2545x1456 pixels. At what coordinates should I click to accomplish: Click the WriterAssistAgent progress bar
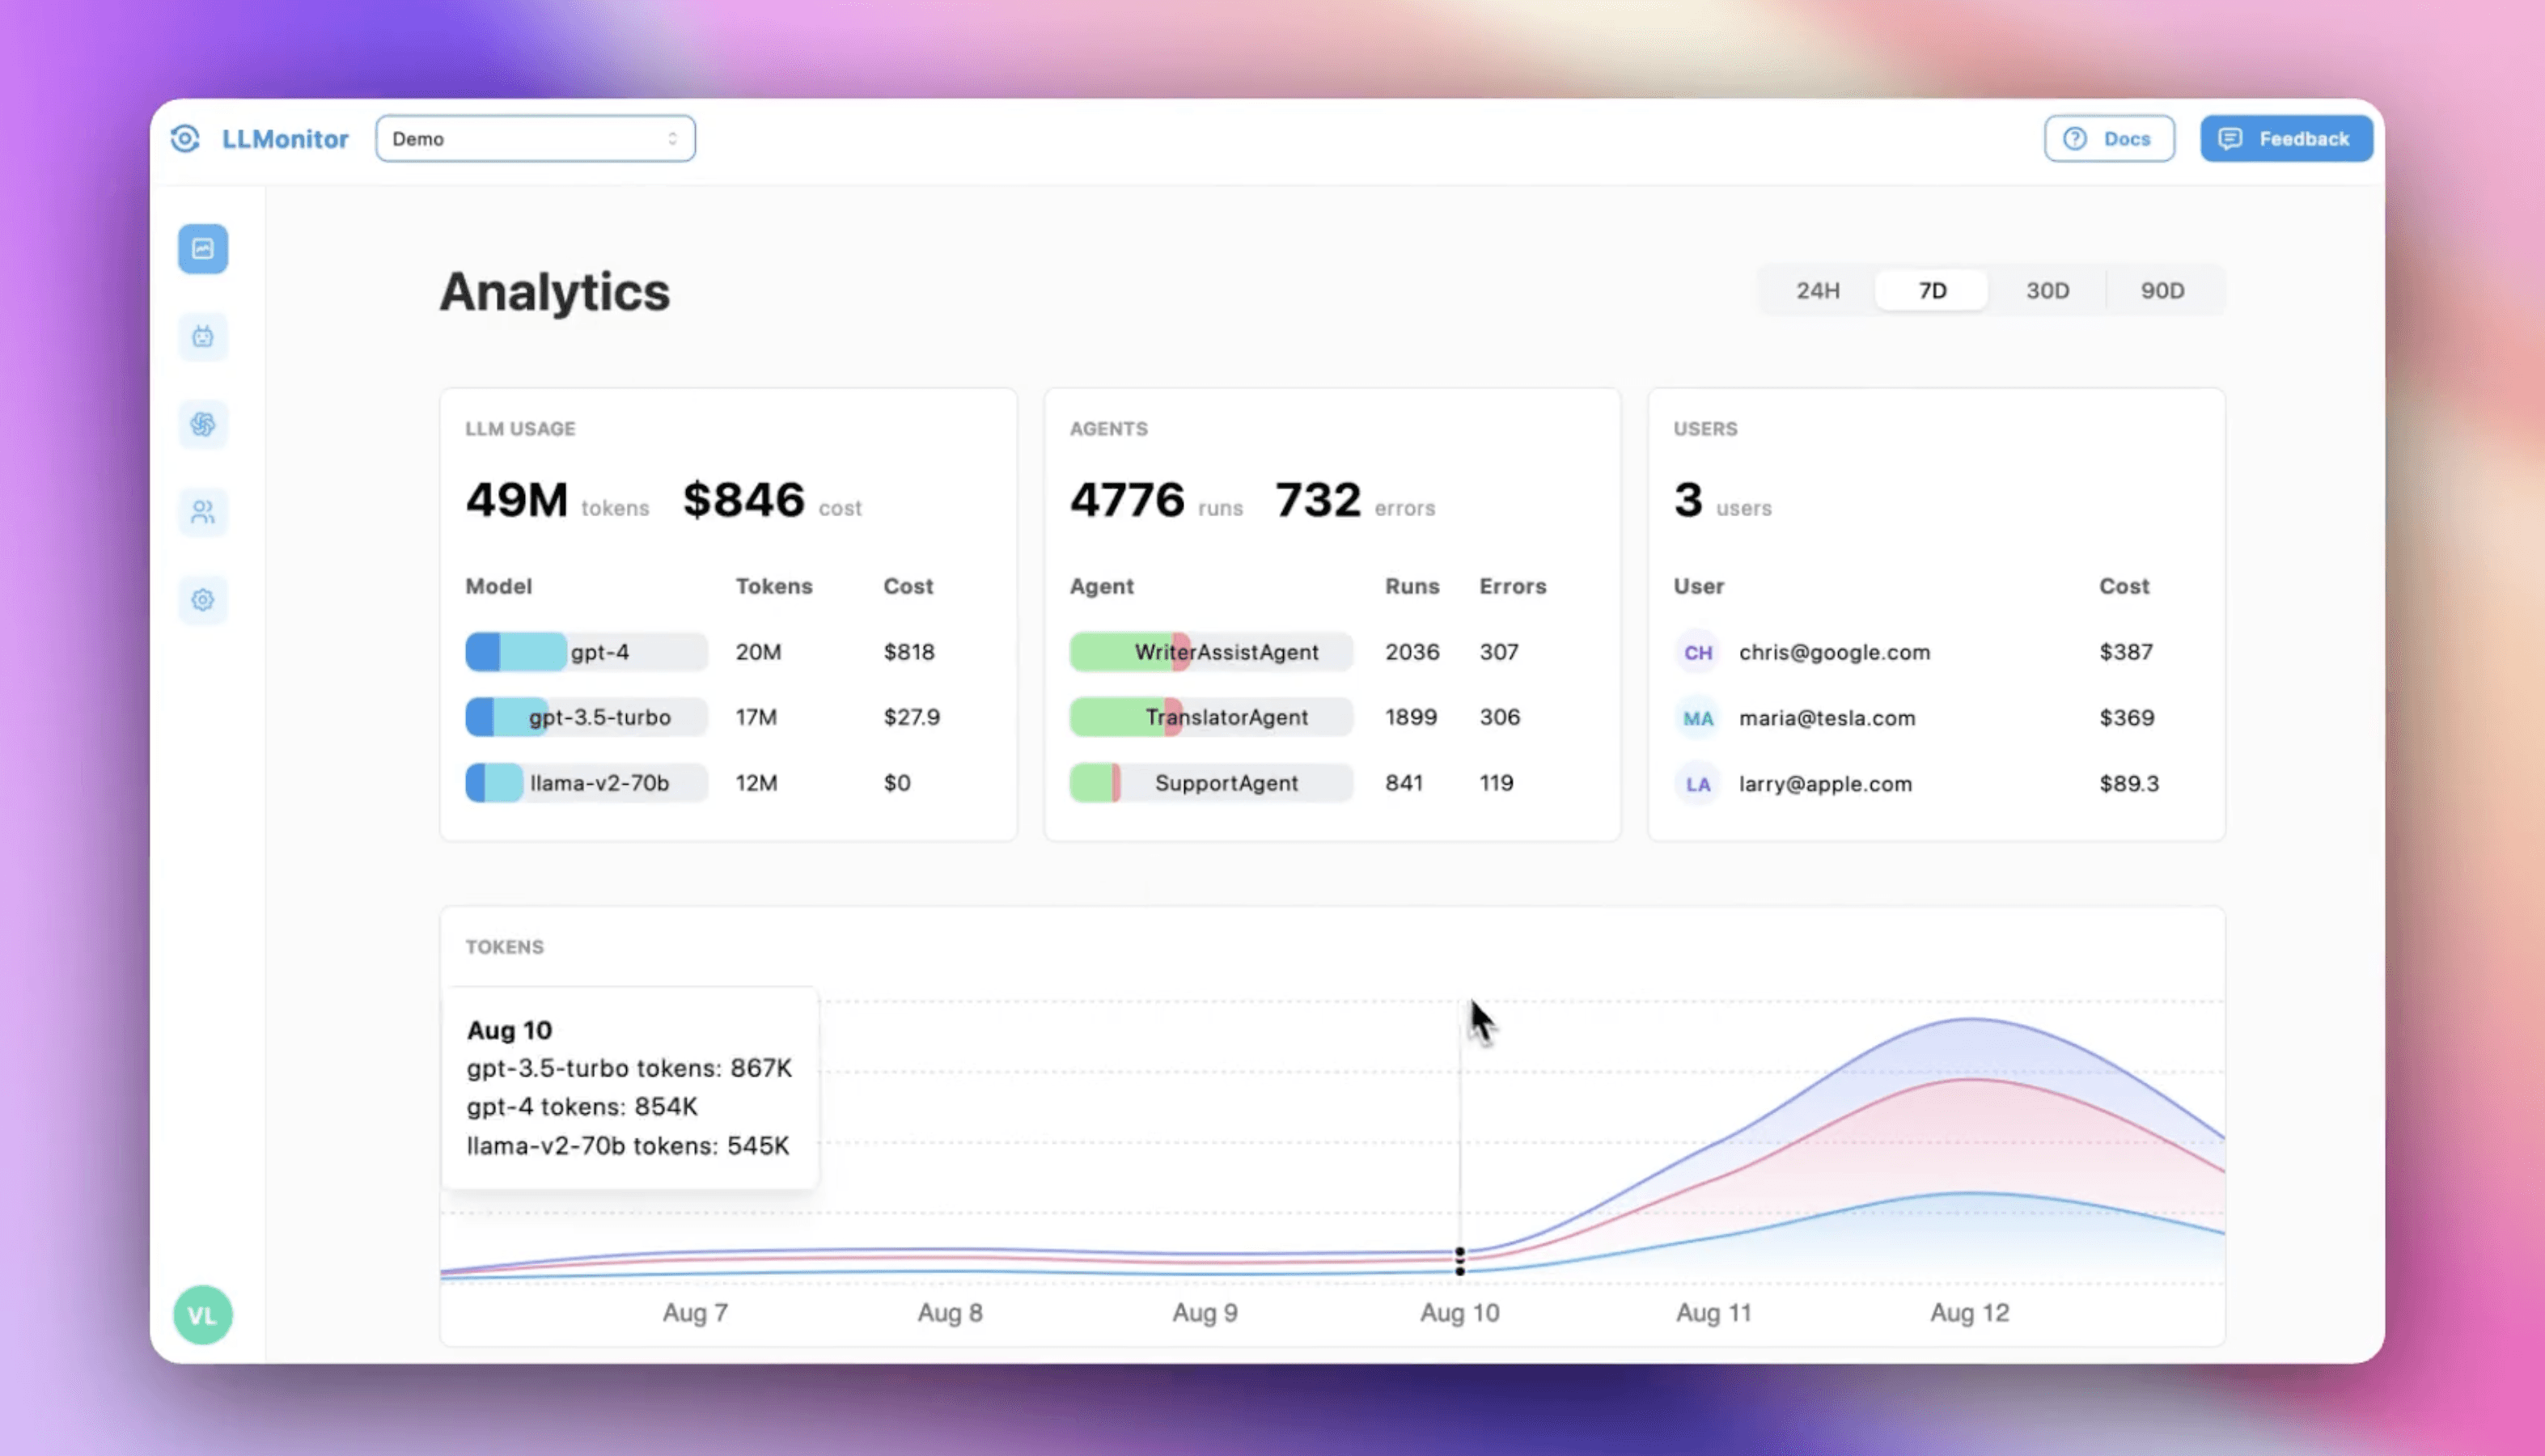[x=1211, y=652]
